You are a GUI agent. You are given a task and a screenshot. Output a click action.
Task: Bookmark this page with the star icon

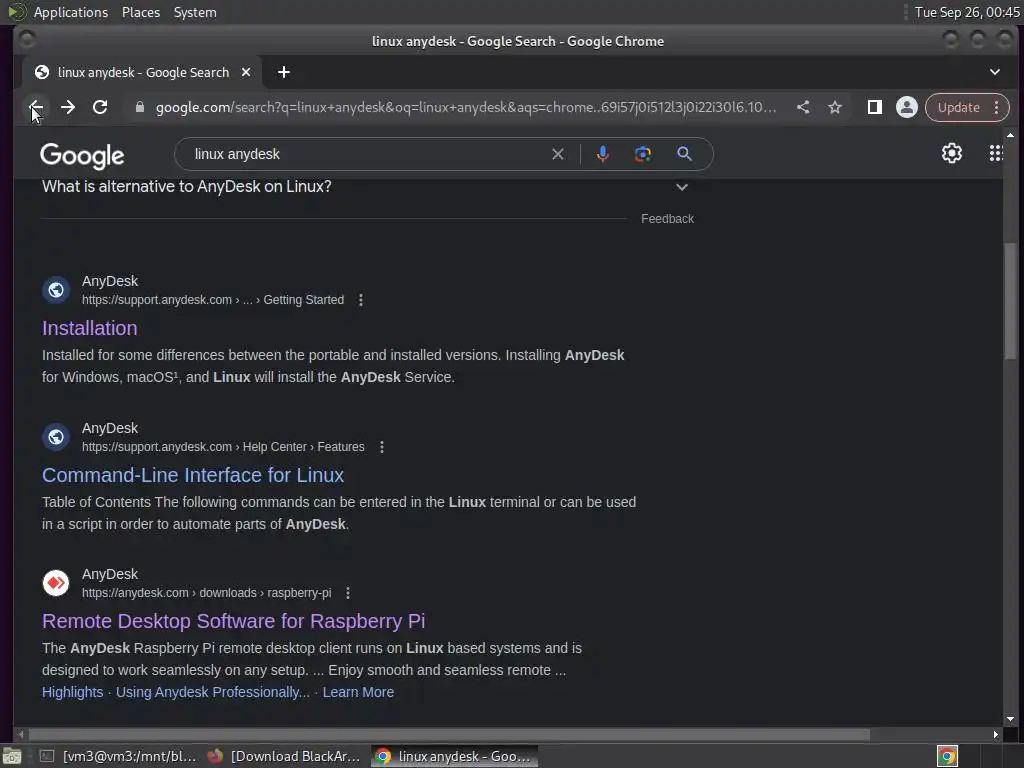tap(835, 107)
